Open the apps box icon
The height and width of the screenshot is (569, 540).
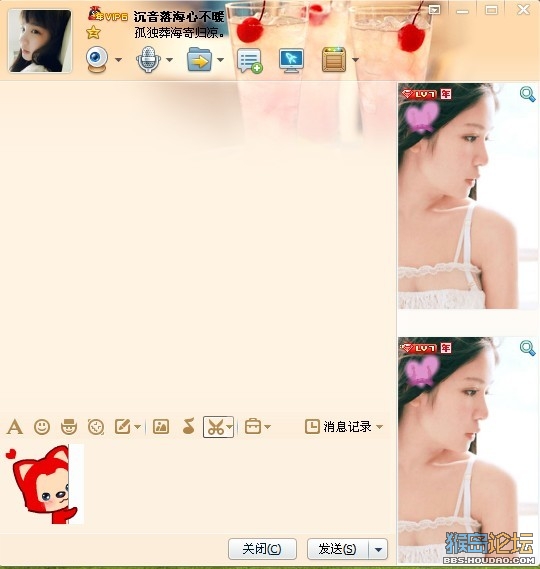[x=334, y=59]
